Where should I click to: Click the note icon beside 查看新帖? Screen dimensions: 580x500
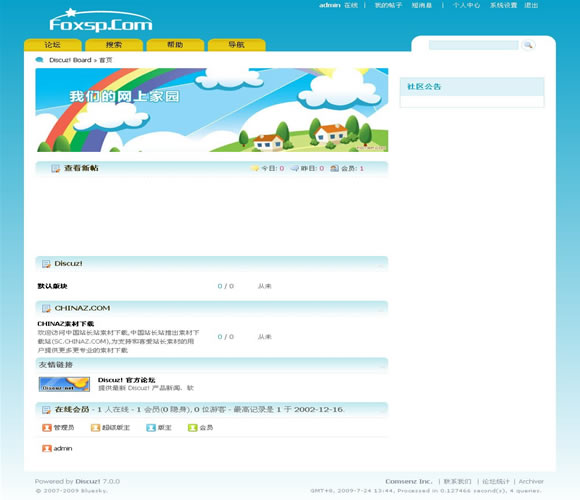[x=55, y=168]
